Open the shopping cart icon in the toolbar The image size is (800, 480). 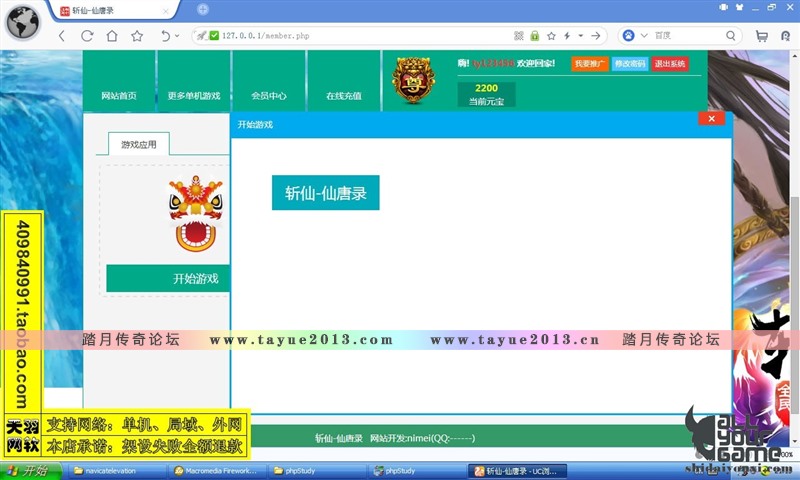[762, 36]
